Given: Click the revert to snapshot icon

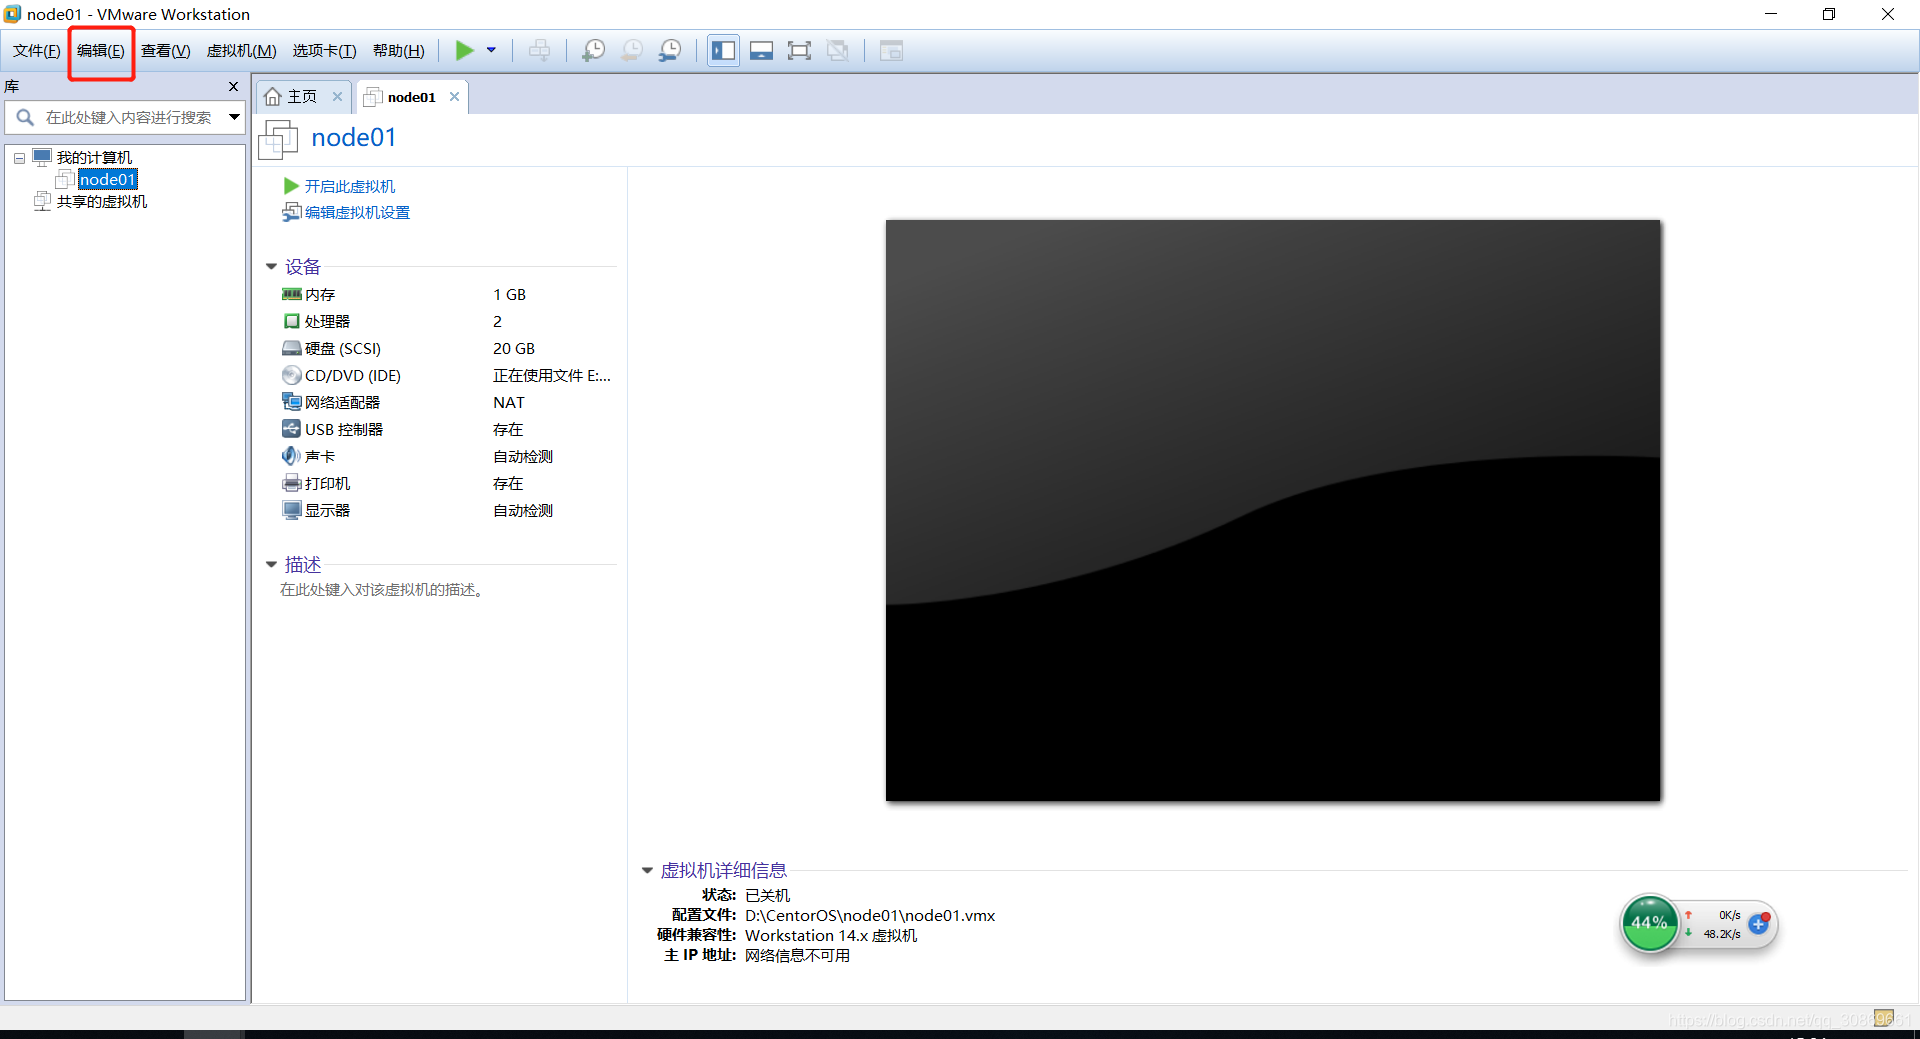Looking at the screenshot, I should click(632, 50).
